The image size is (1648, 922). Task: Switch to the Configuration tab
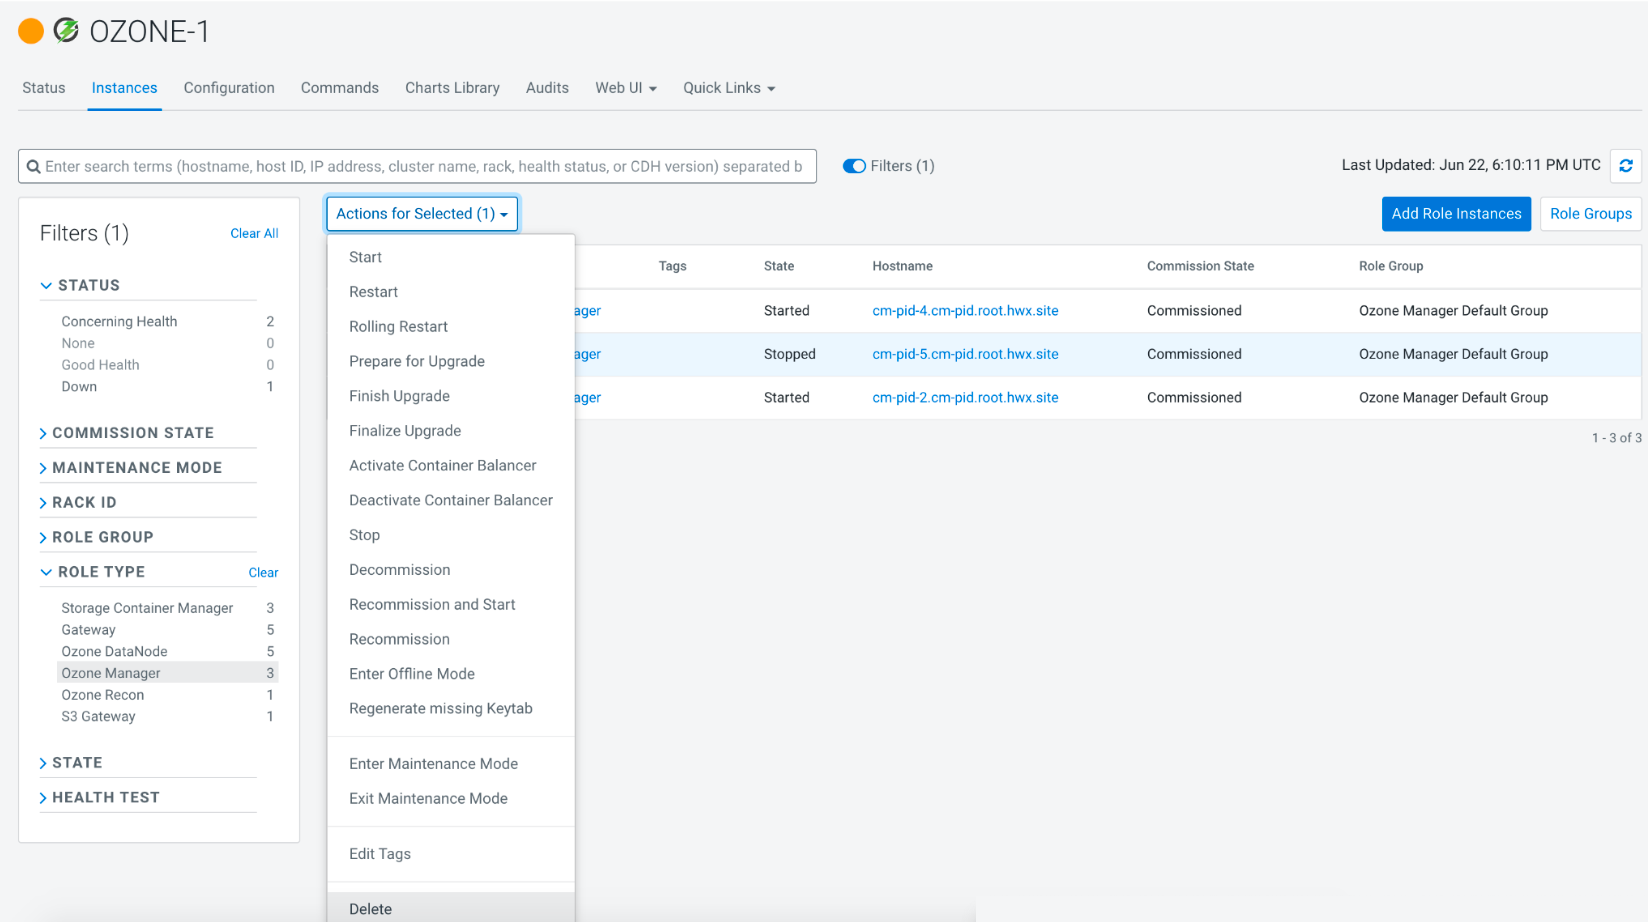(x=229, y=88)
